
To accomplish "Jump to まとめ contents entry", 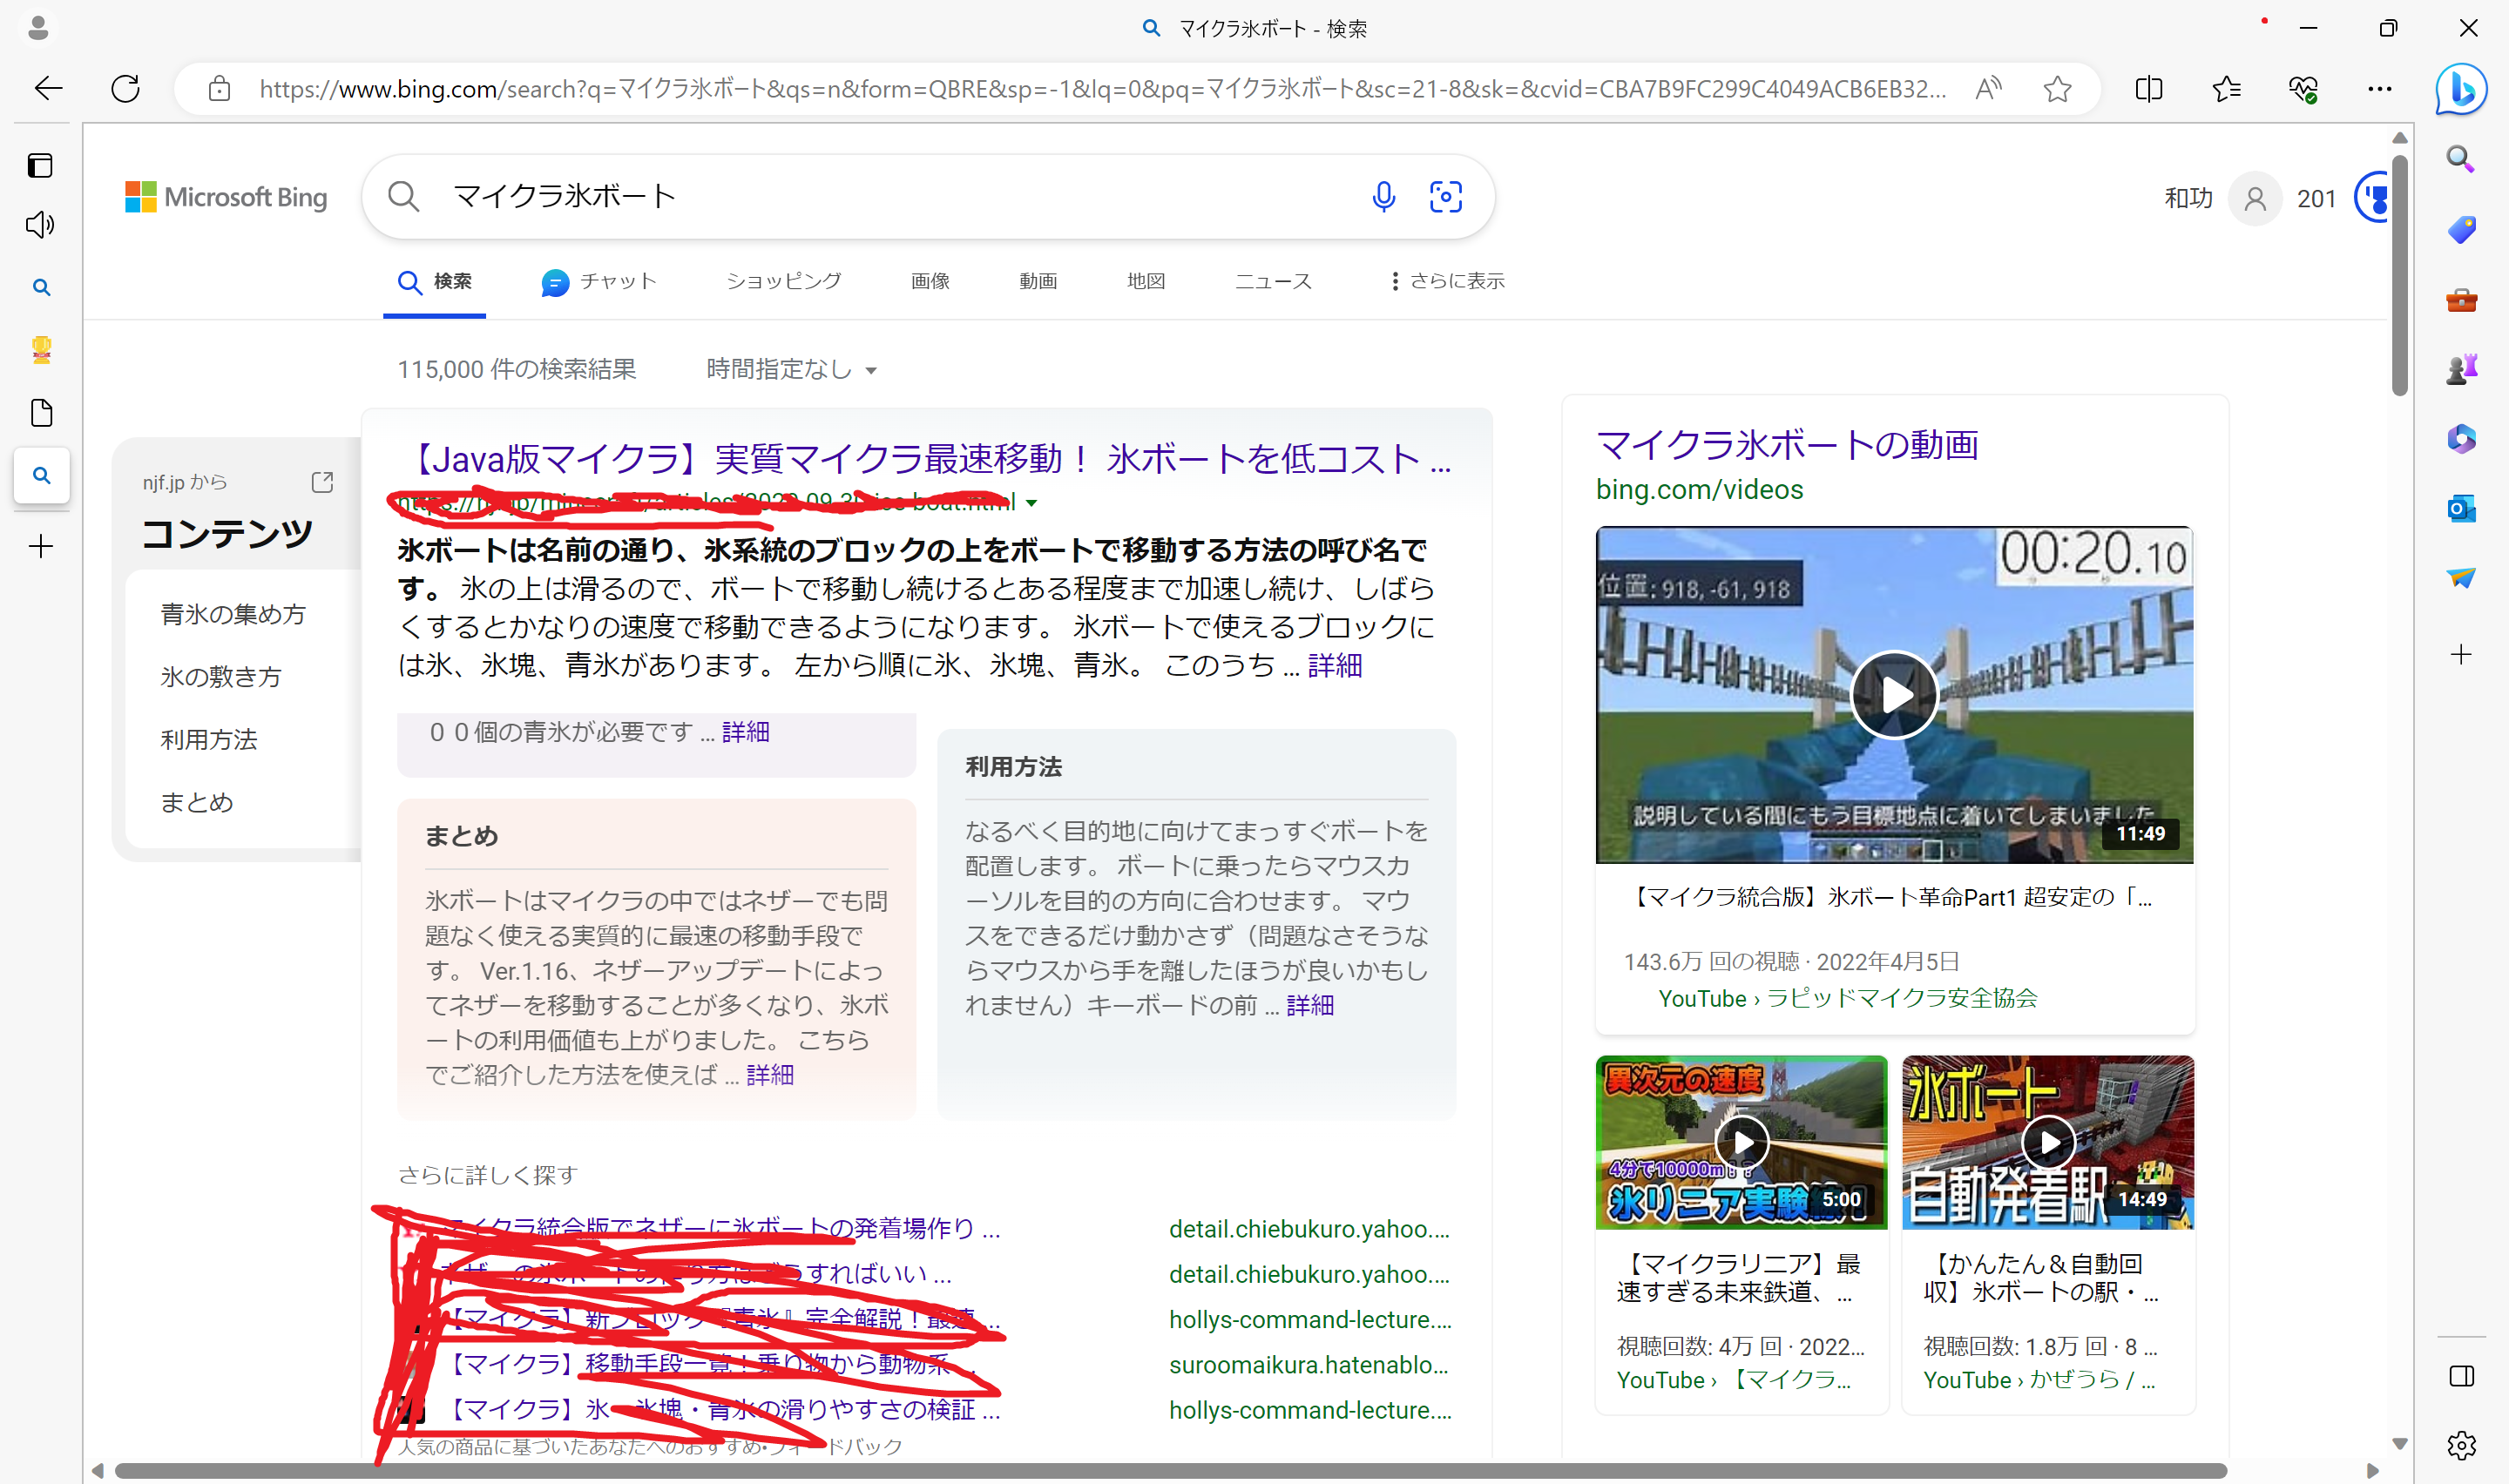I will click(197, 802).
